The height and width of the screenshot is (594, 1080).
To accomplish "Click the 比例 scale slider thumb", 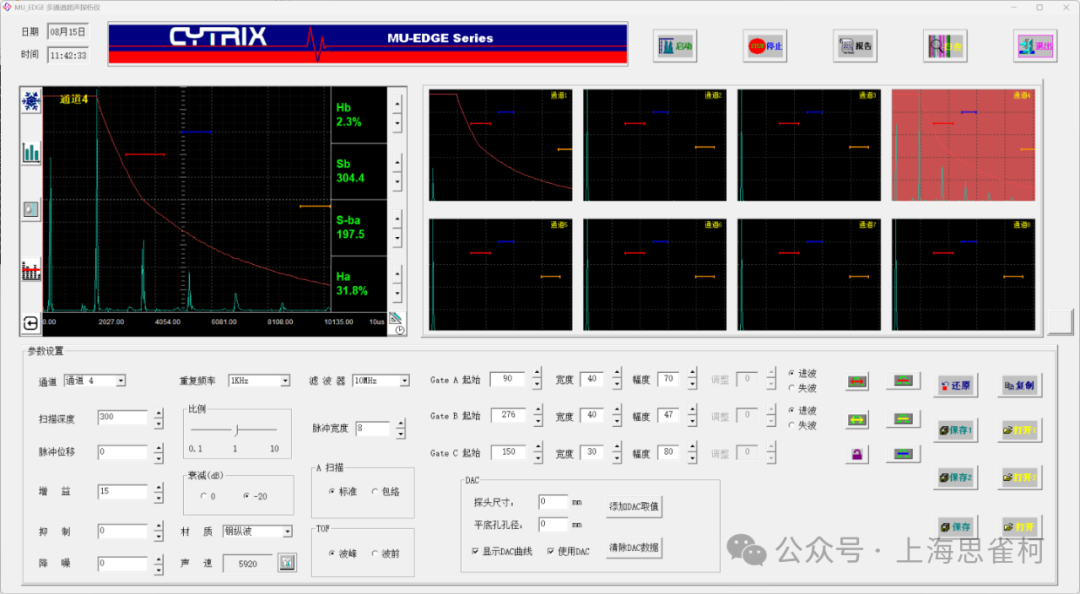I will pos(236,430).
